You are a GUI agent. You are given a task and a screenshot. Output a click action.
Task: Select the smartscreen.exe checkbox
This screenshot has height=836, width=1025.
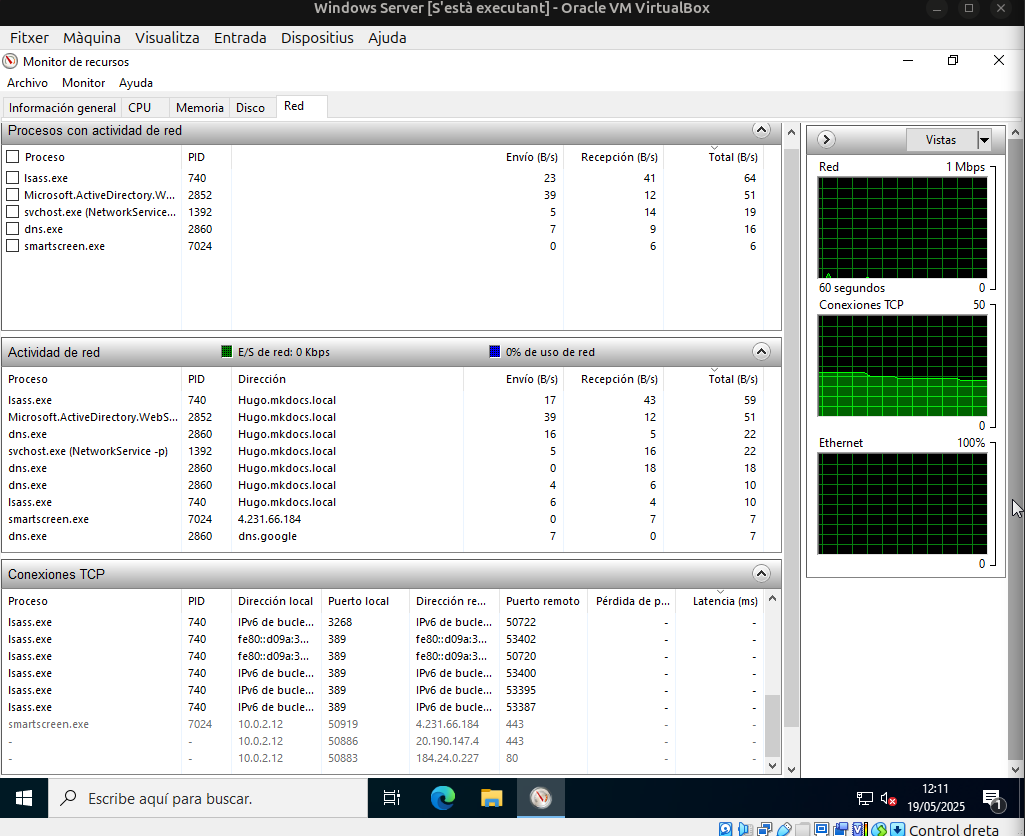(x=11, y=245)
